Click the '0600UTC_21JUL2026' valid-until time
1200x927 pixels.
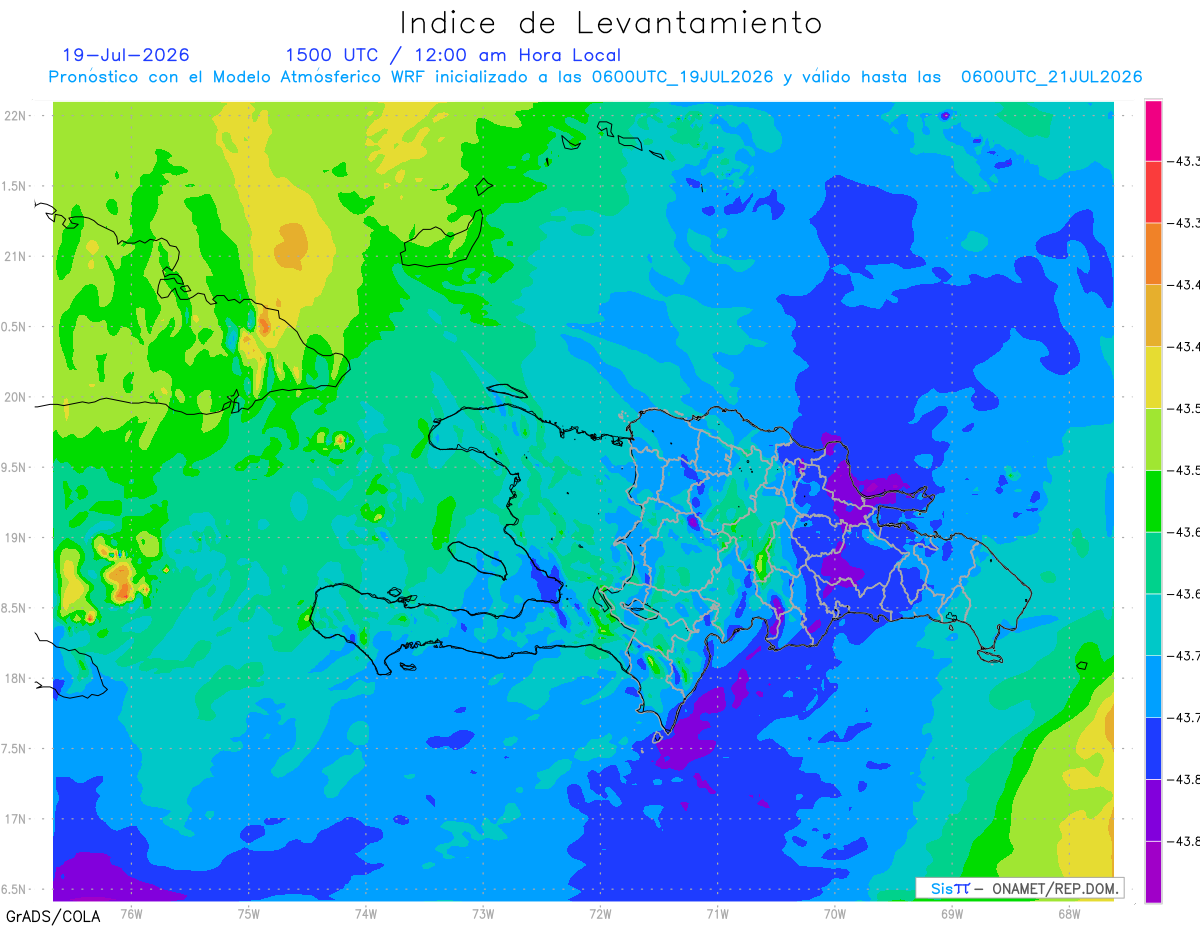[1051, 77]
